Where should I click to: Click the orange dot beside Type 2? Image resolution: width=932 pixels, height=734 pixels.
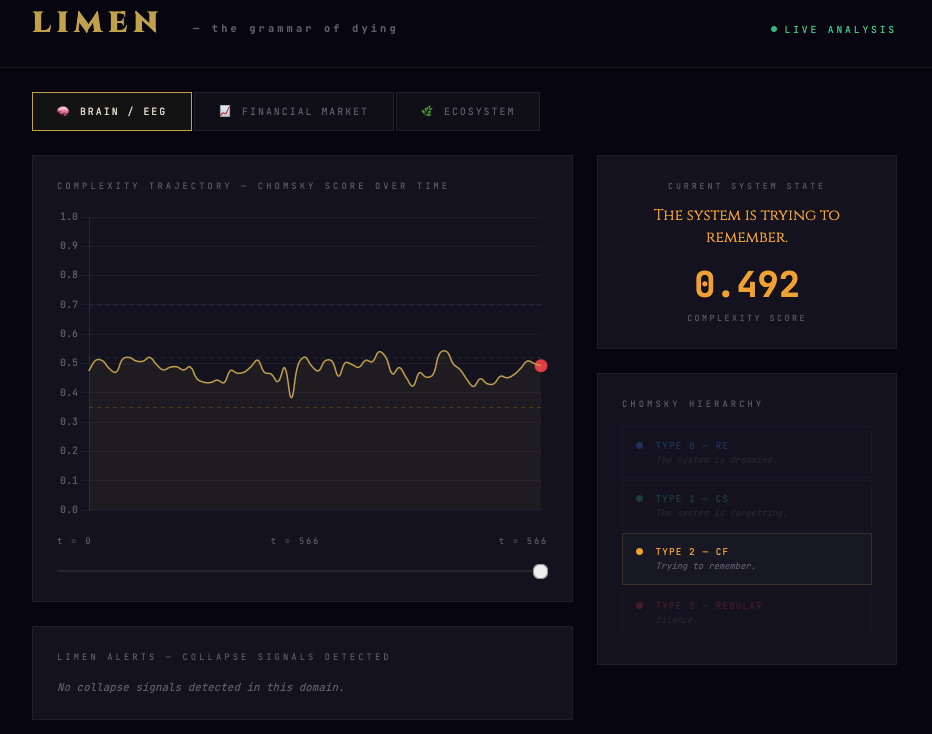click(x=640, y=552)
